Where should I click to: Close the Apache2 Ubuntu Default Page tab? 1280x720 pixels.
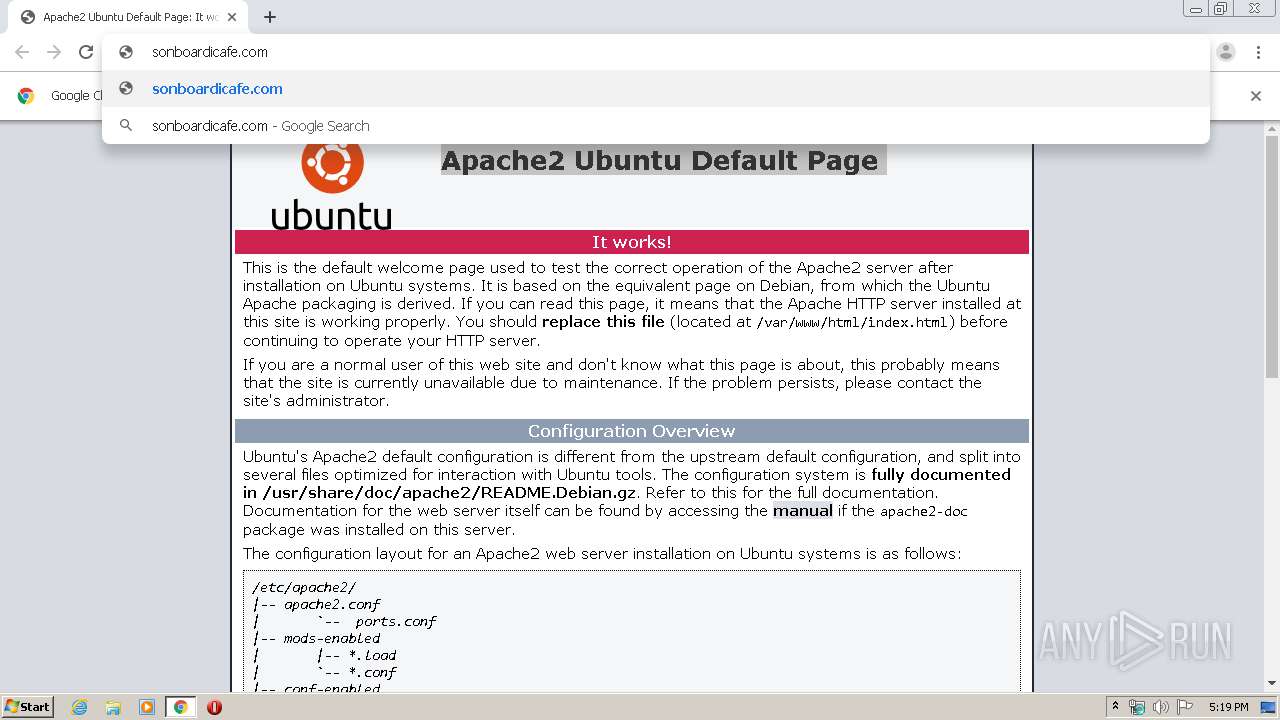(233, 17)
